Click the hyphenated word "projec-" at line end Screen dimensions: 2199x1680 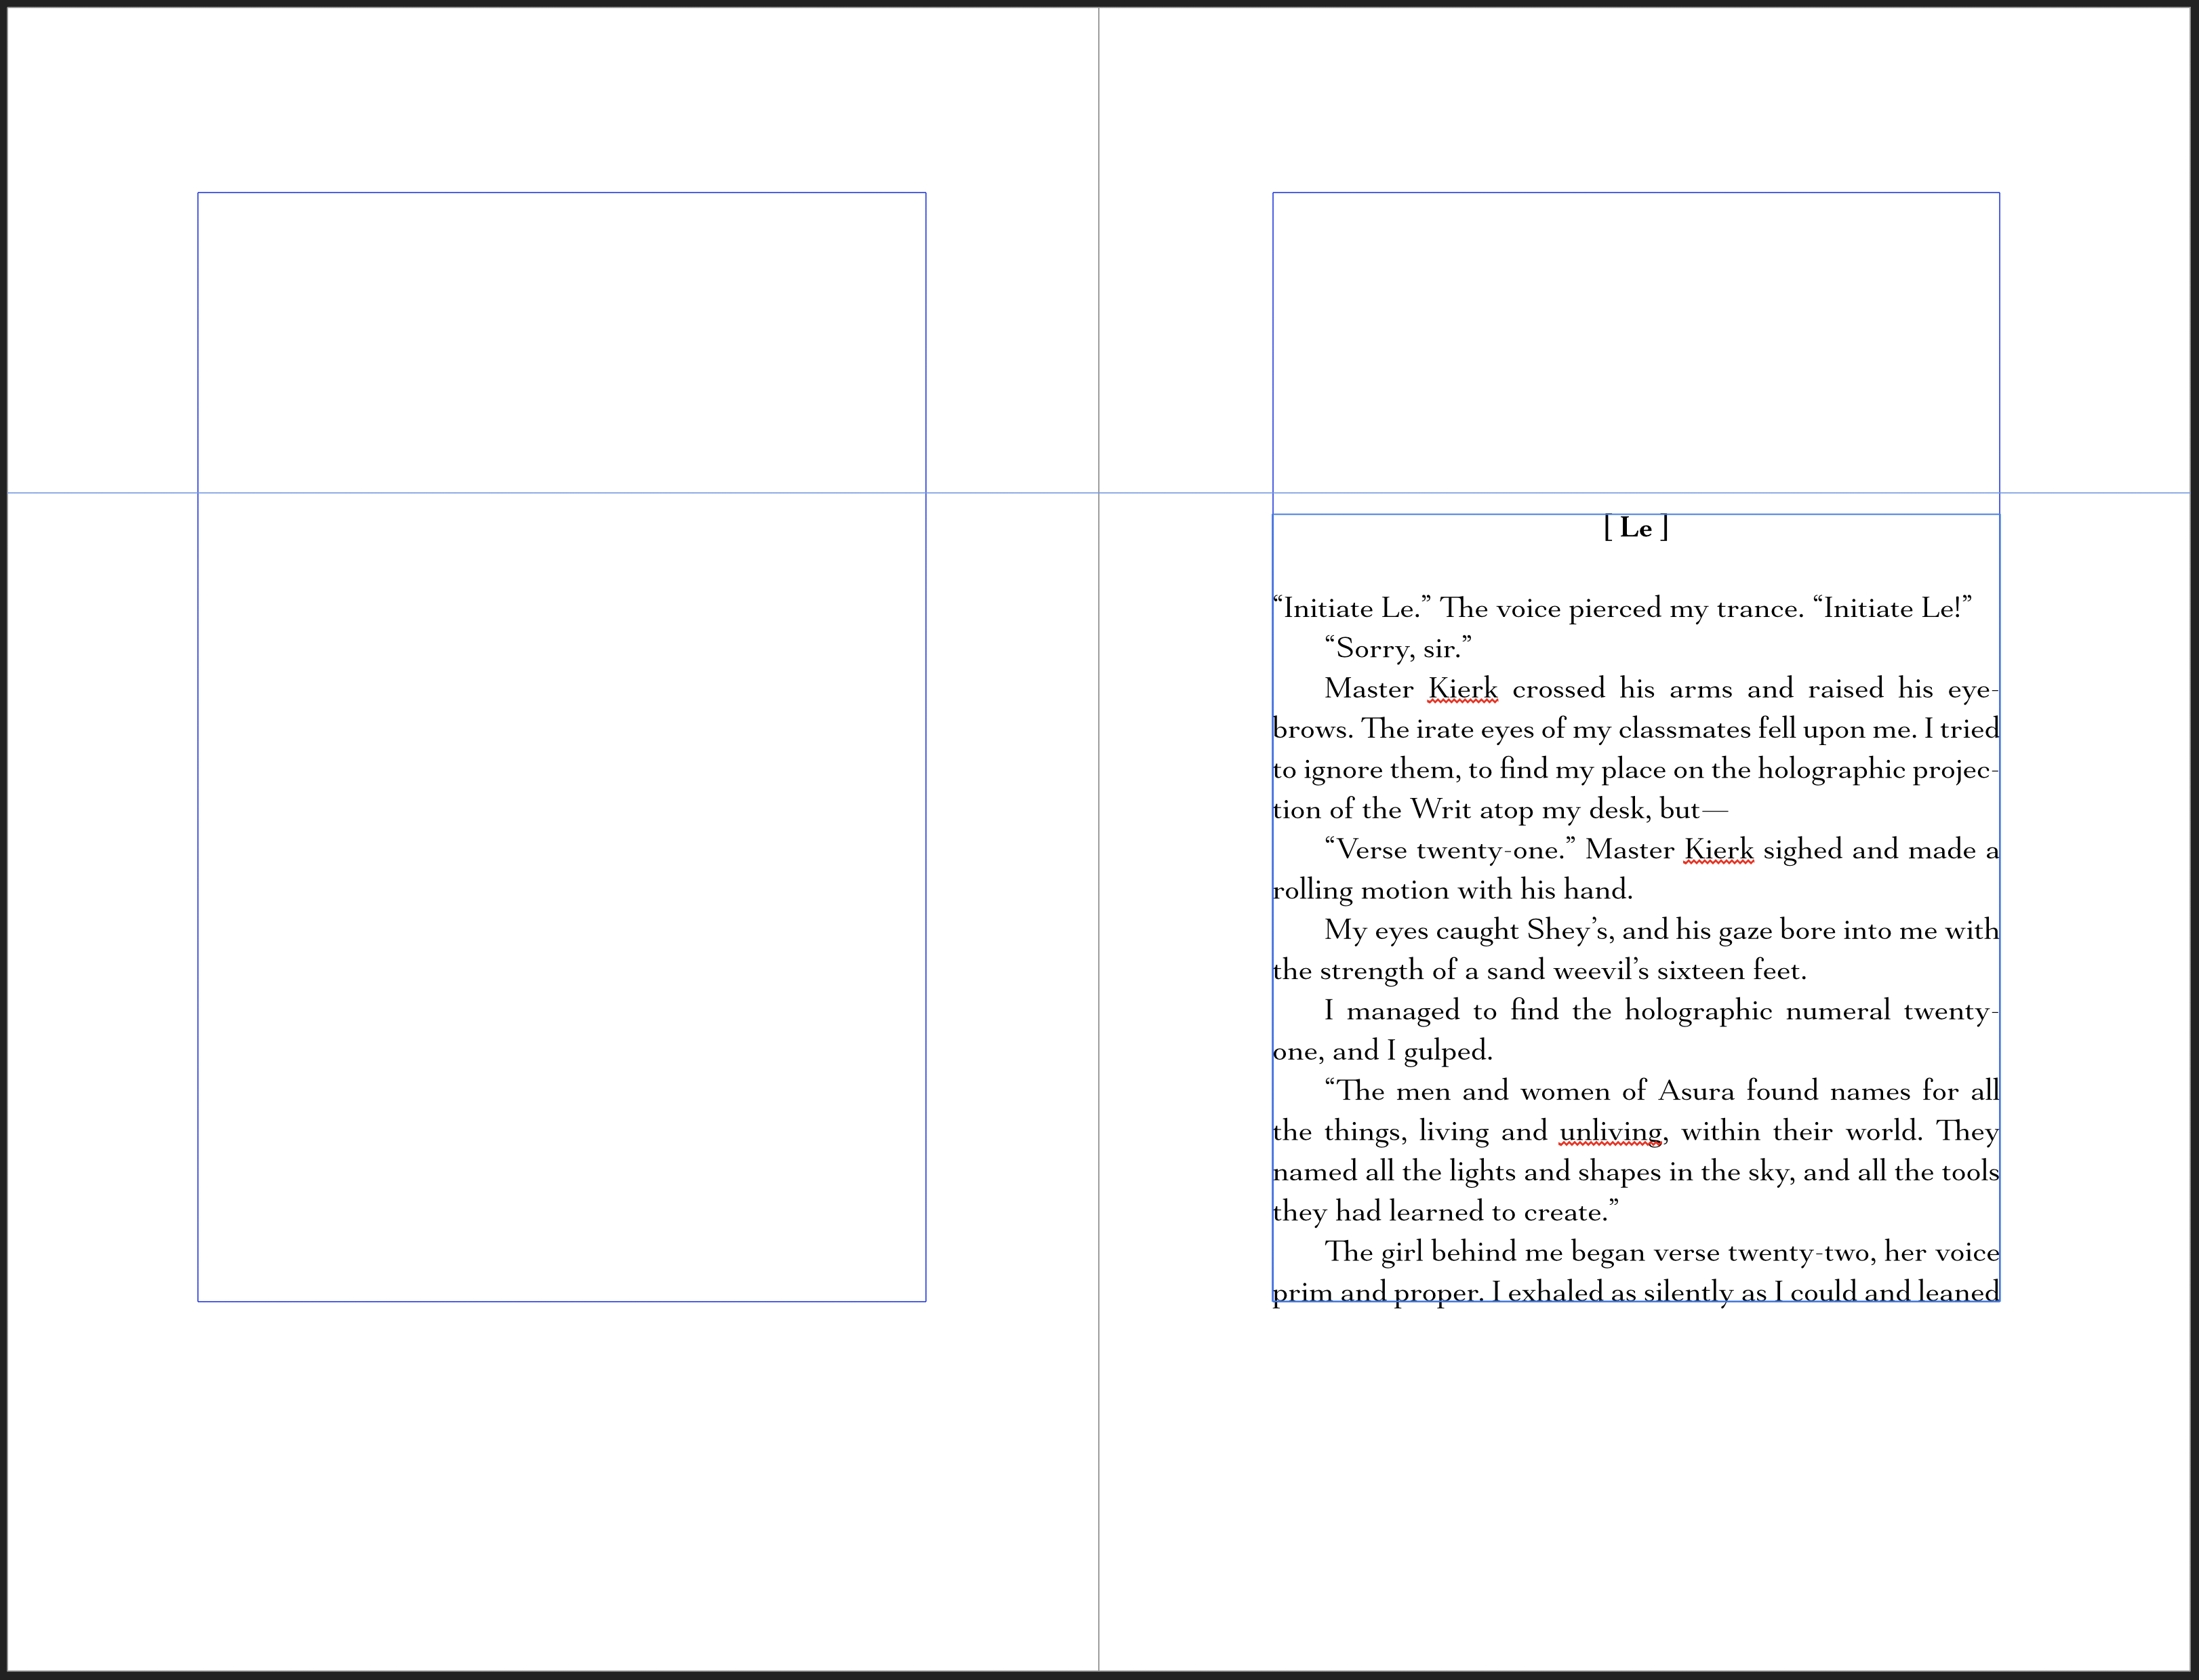tap(1956, 769)
